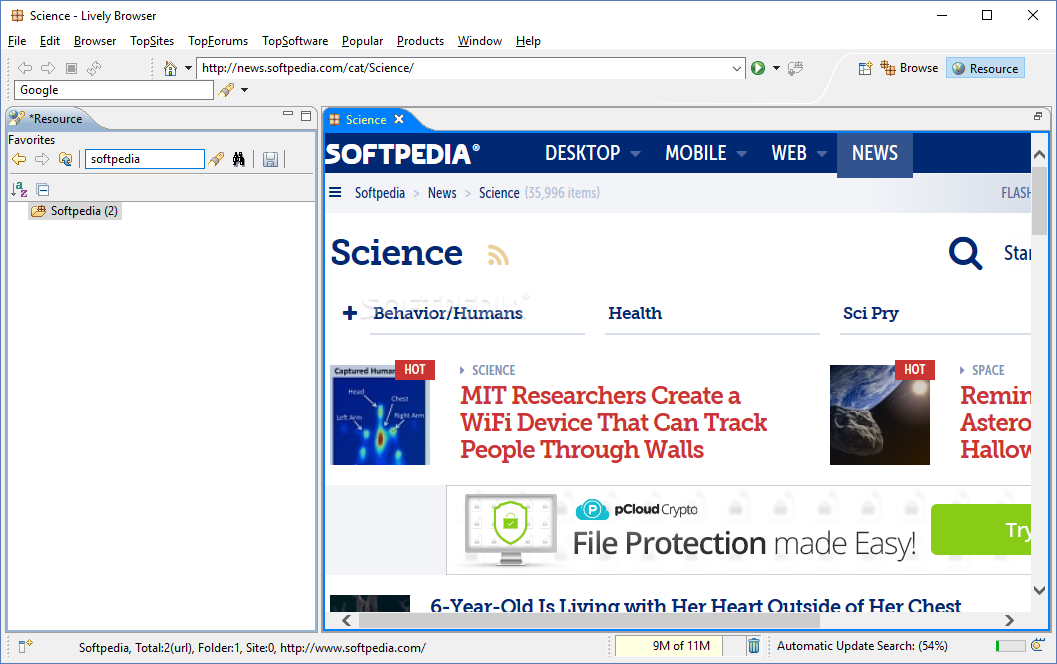Screen dimensions: 1057x664
Task: Click the Favorites forward arrow
Action: pos(42,159)
